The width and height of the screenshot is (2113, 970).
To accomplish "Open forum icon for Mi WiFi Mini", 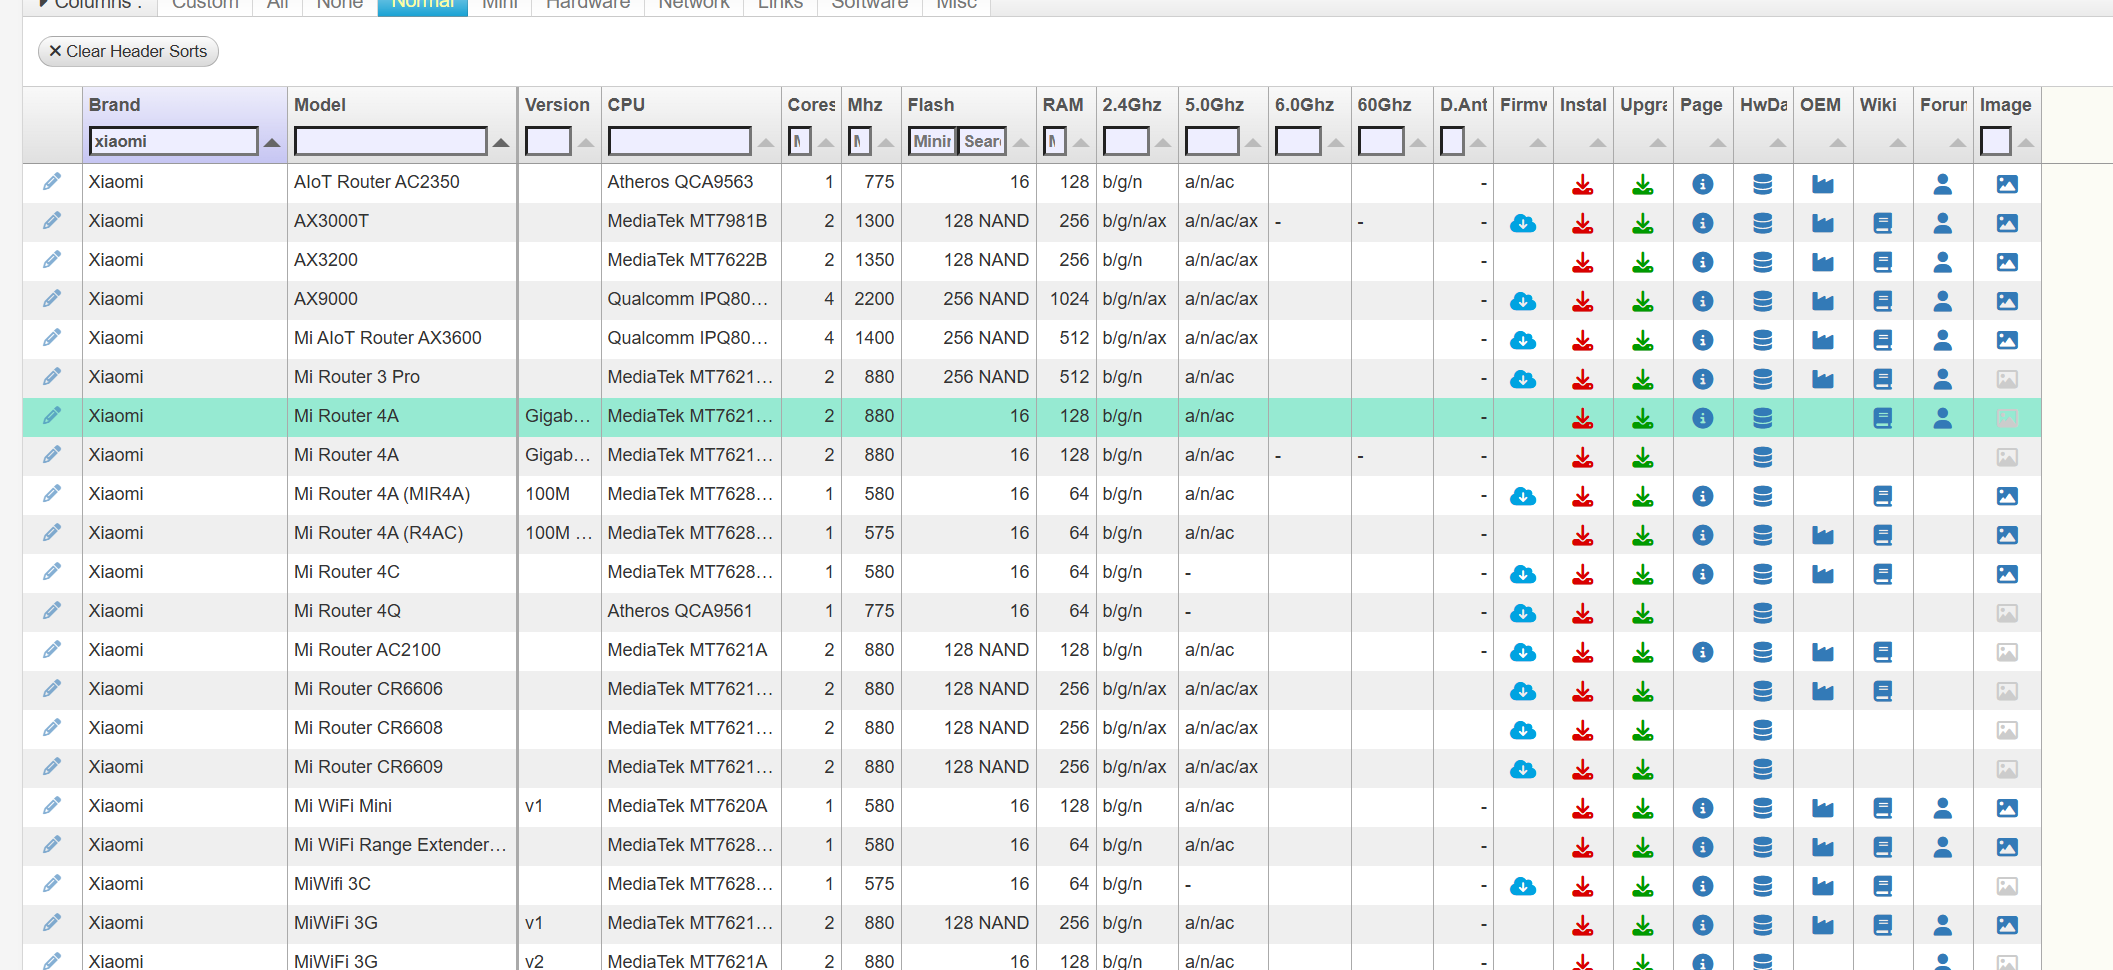I will tap(1943, 808).
